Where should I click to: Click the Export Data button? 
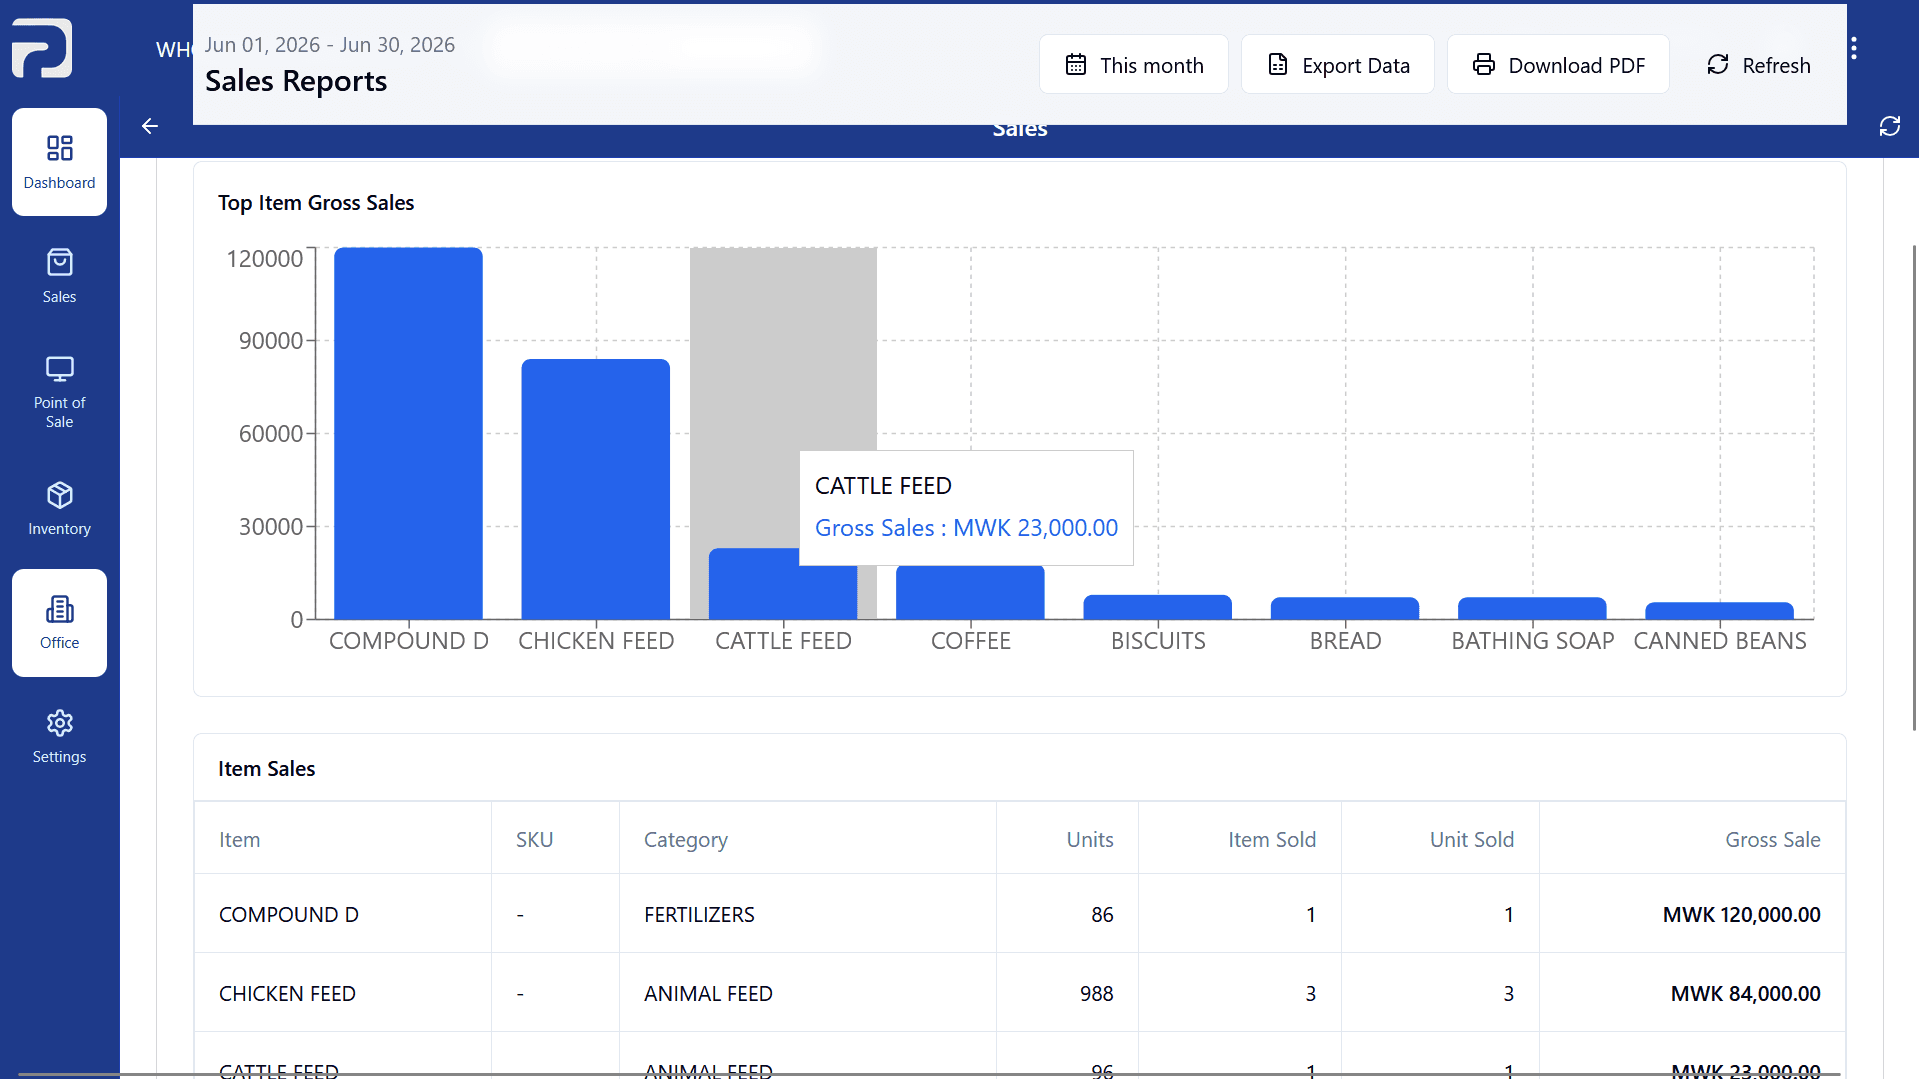pos(1337,65)
